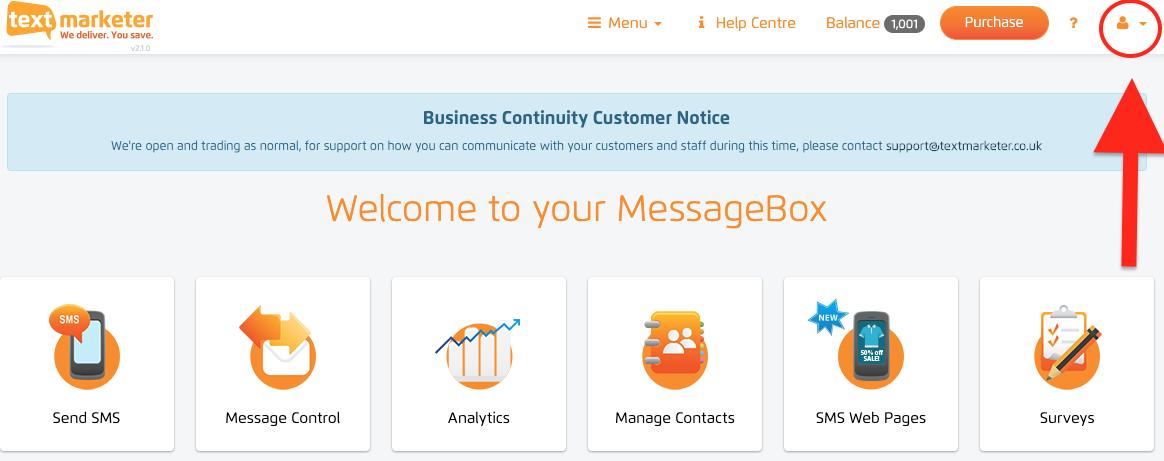This screenshot has height=461, width=1164.
Task: Click the 1,001 balance badge
Action: click(904, 24)
